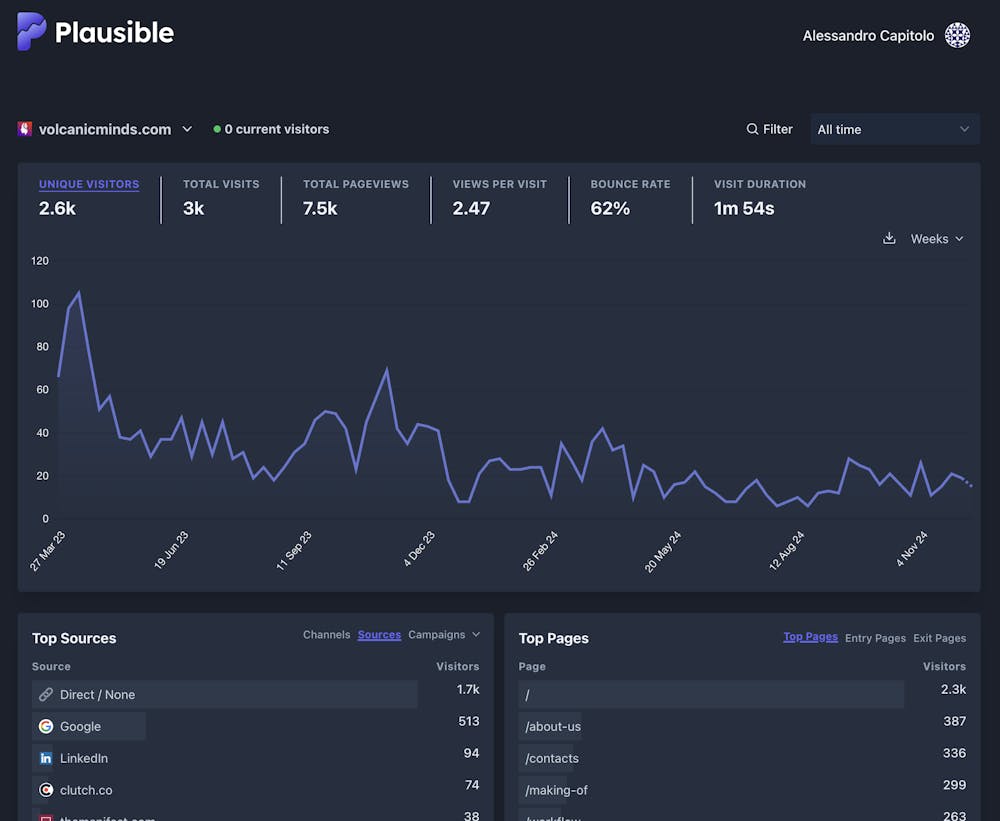Open the profile avatar menu
This screenshot has height=821, width=1000.
(x=957, y=35)
